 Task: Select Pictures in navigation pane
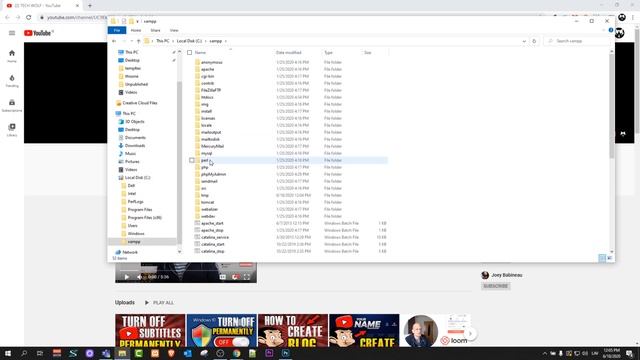132,162
